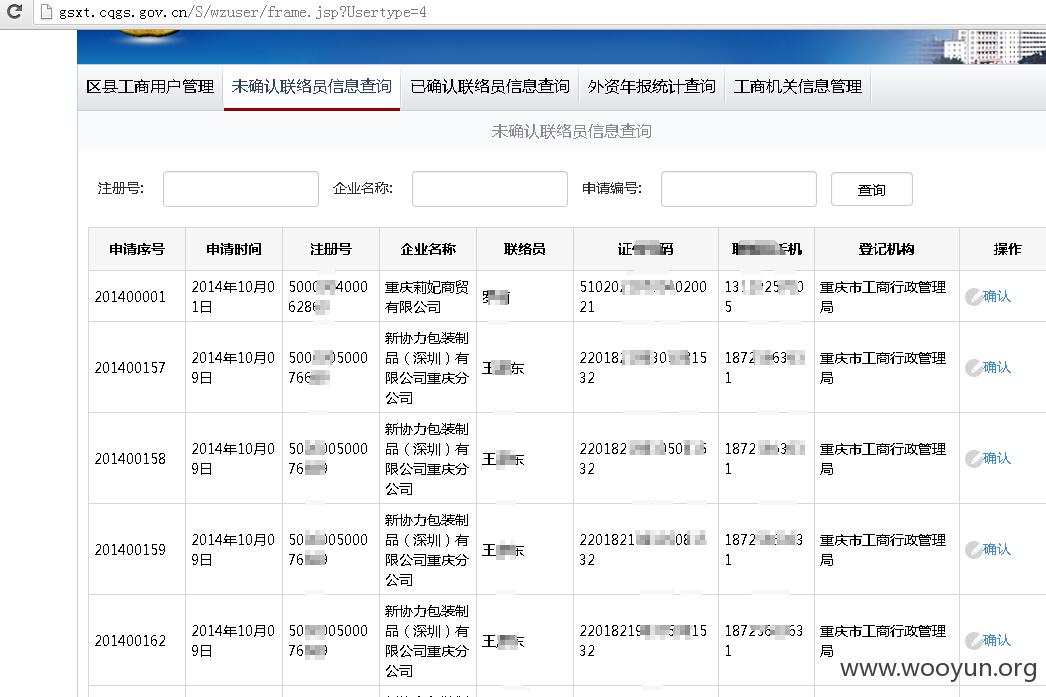Focus the 注册号 input field
This screenshot has width=1046, height=697.
point(241,189)
